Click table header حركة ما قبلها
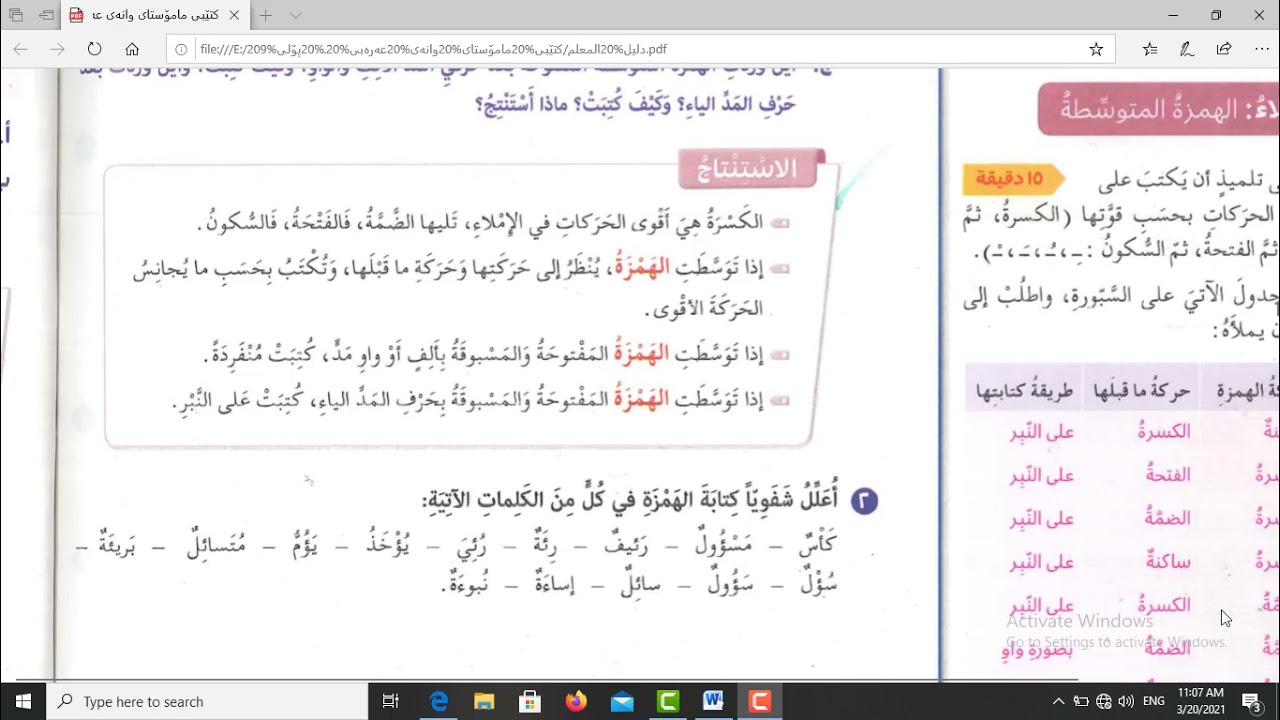Screen dimensions: 1280x720 (1144, 390)
